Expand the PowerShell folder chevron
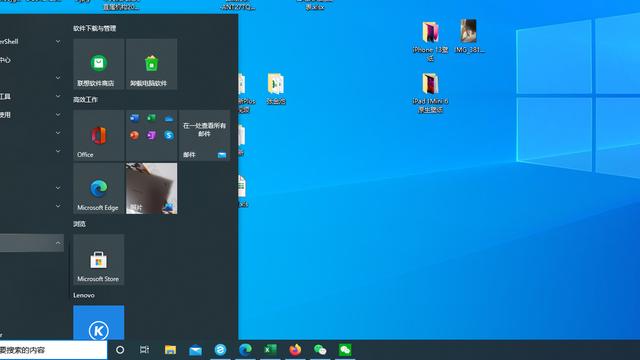This screenshot has height=360, width=640. (x=58, y=41)
